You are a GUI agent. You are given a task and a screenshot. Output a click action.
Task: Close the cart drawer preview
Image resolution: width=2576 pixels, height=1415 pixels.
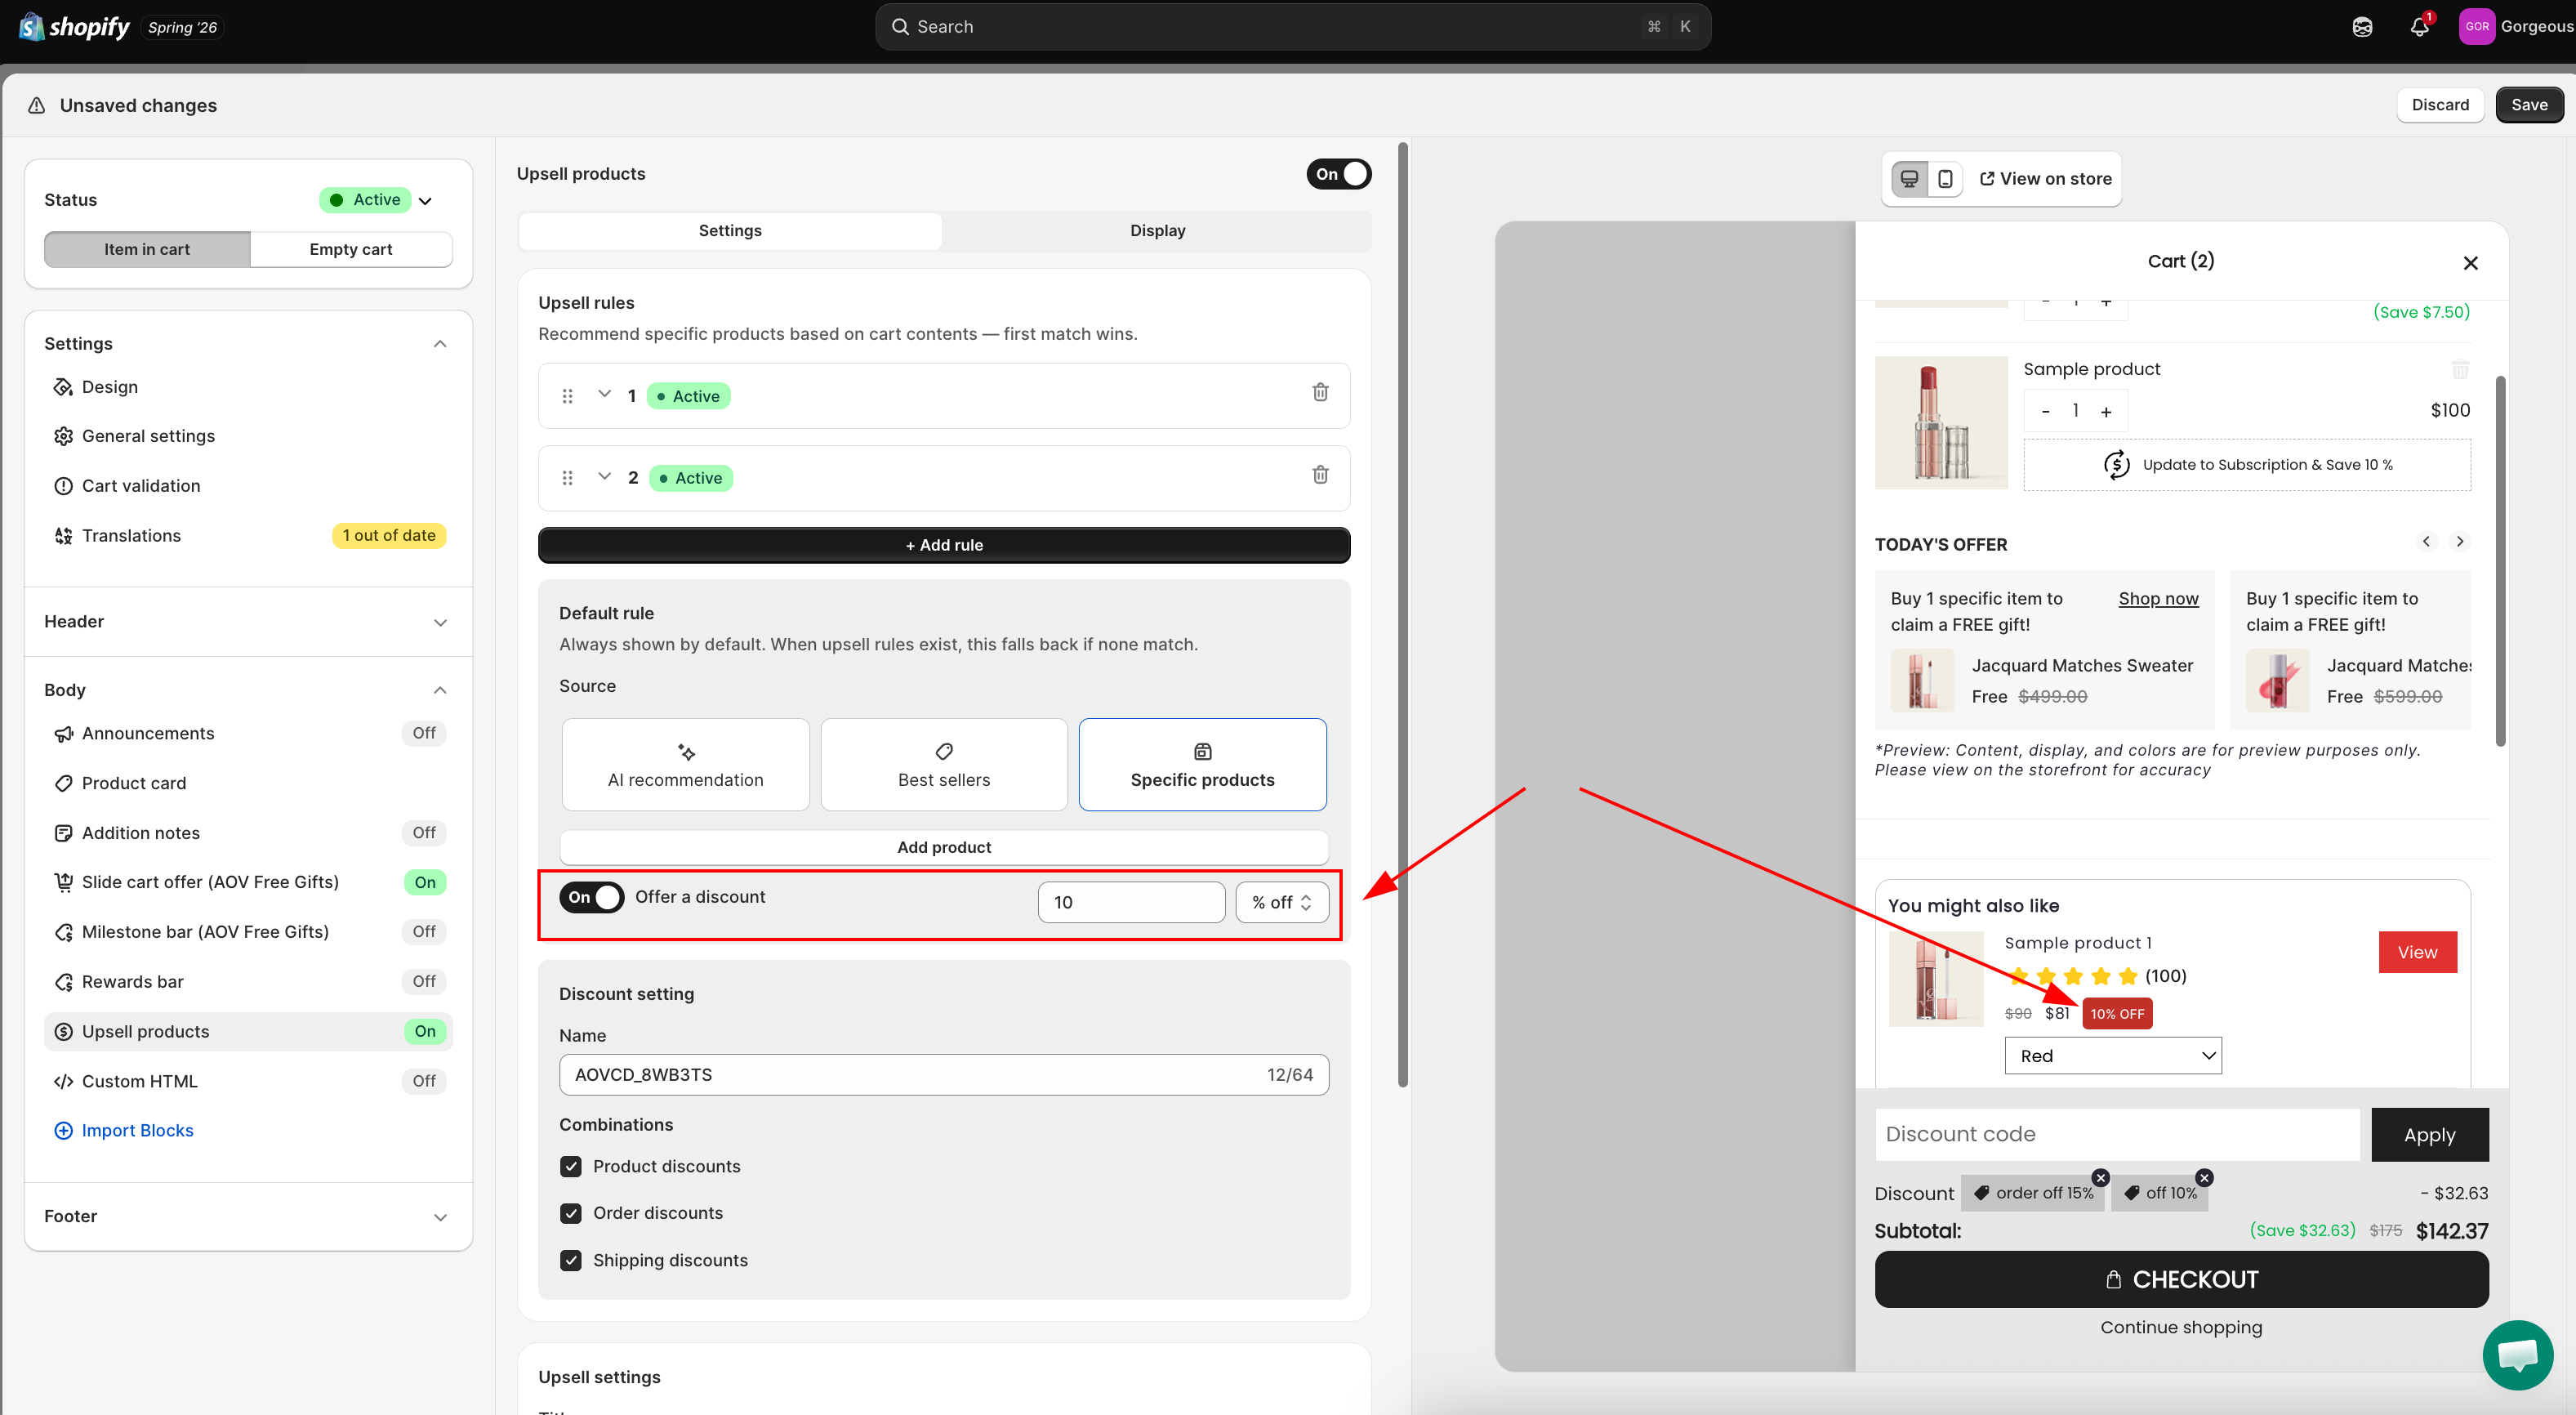(x=2470, y=263)
